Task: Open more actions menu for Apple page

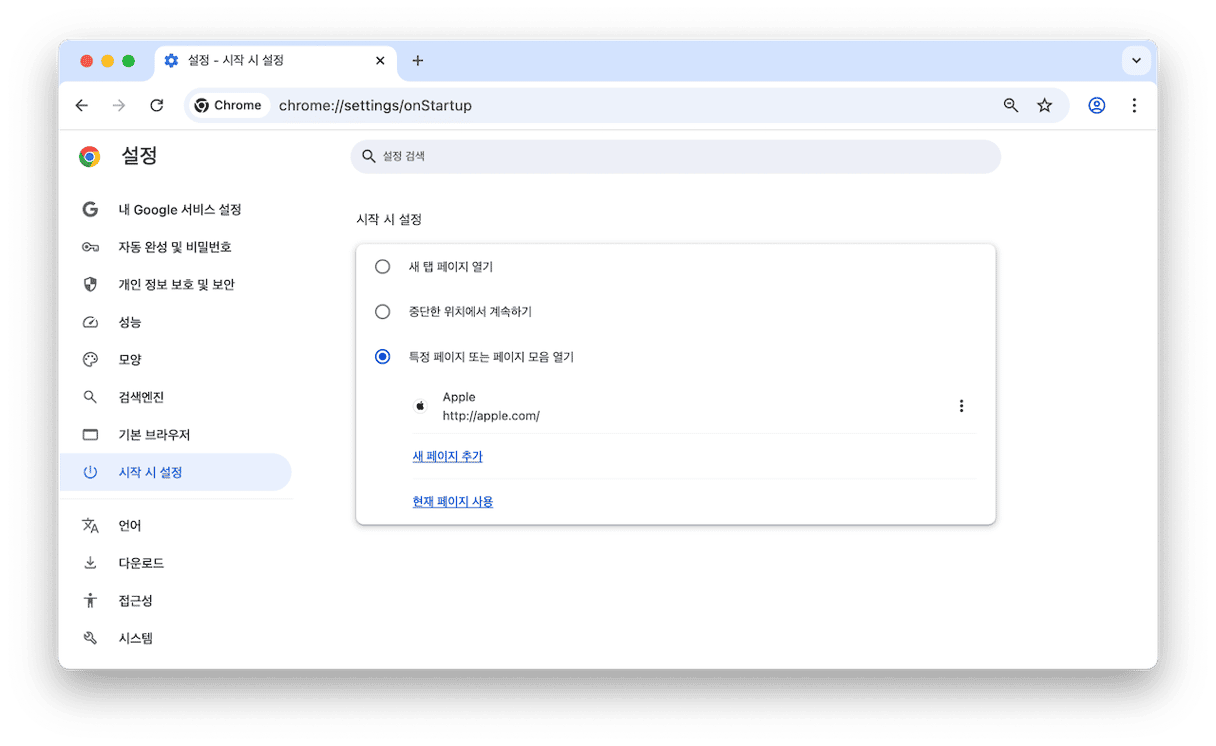Action: (x=961, y=406)
